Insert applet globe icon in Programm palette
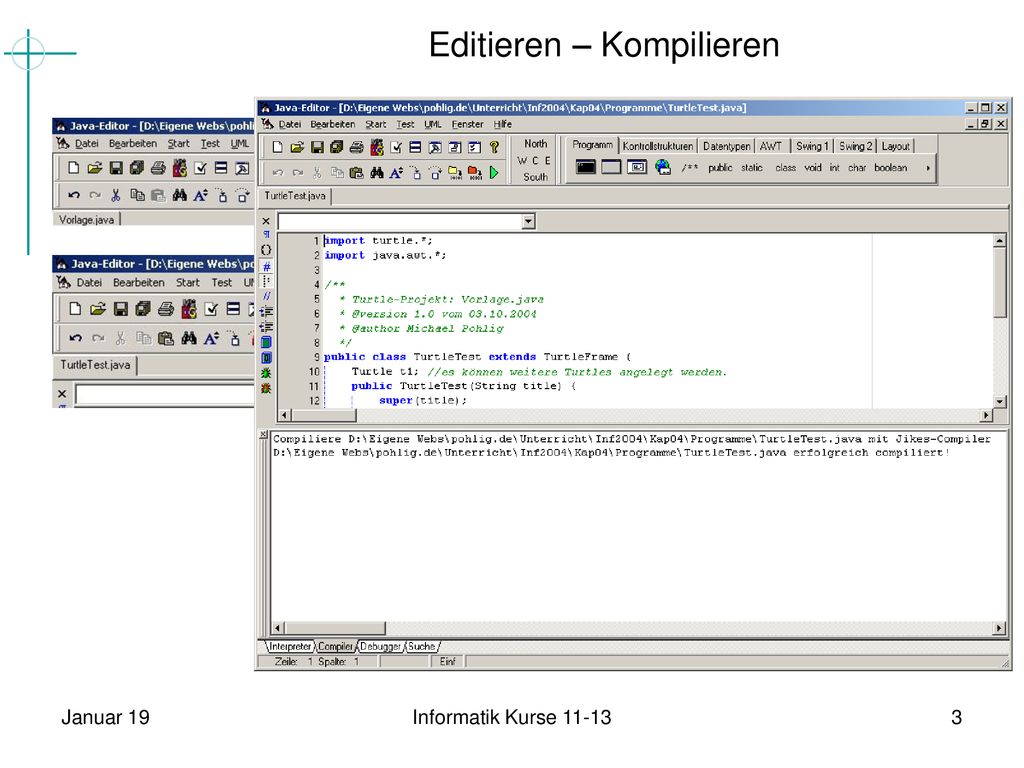This screenshot has width=1024, height=768. [x=663, y=167]
